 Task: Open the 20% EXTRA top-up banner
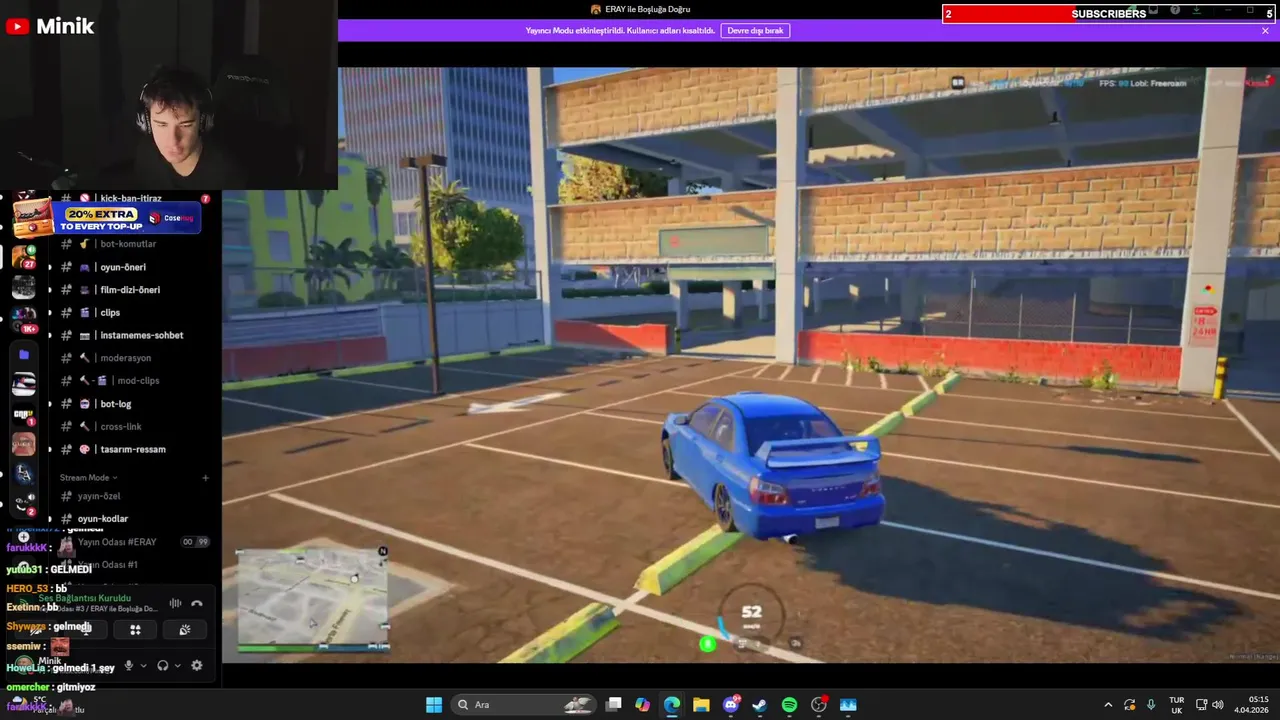105,219
